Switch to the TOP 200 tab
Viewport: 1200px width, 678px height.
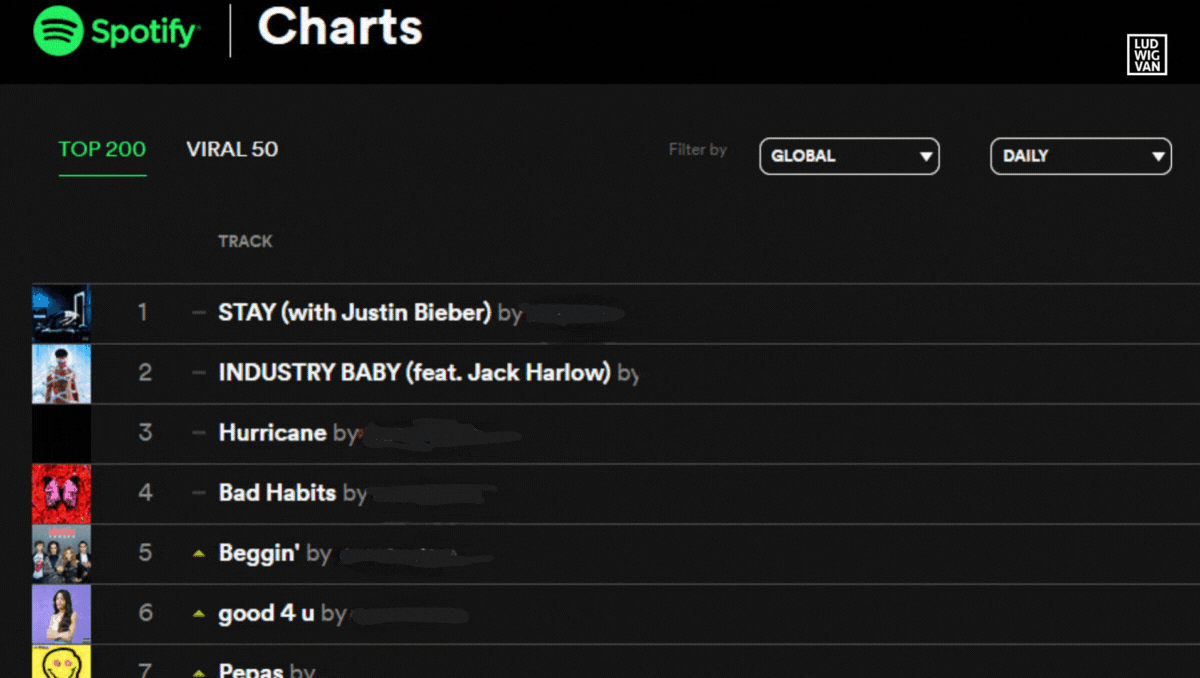coord(102,150)
